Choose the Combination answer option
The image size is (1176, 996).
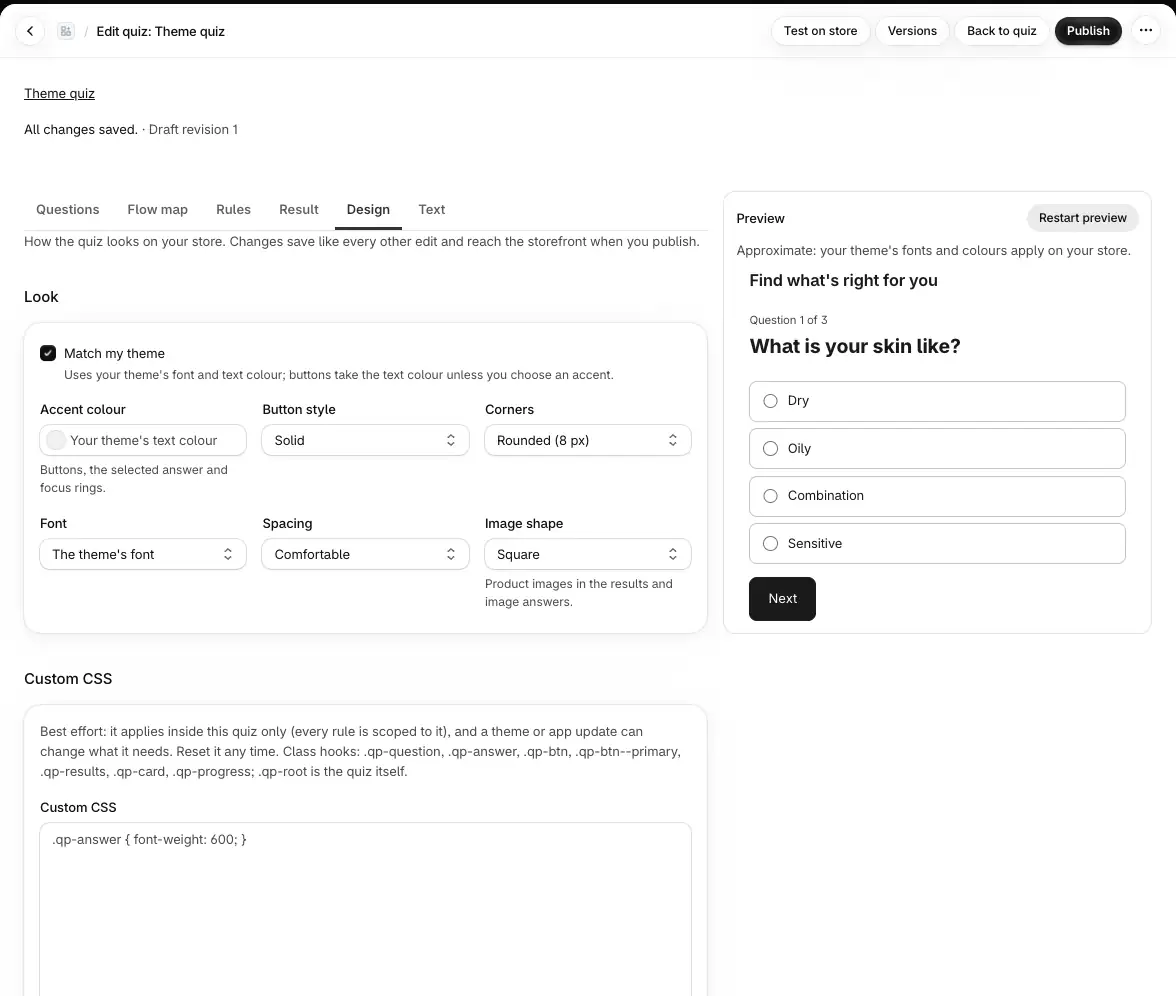tap(937, 496)
